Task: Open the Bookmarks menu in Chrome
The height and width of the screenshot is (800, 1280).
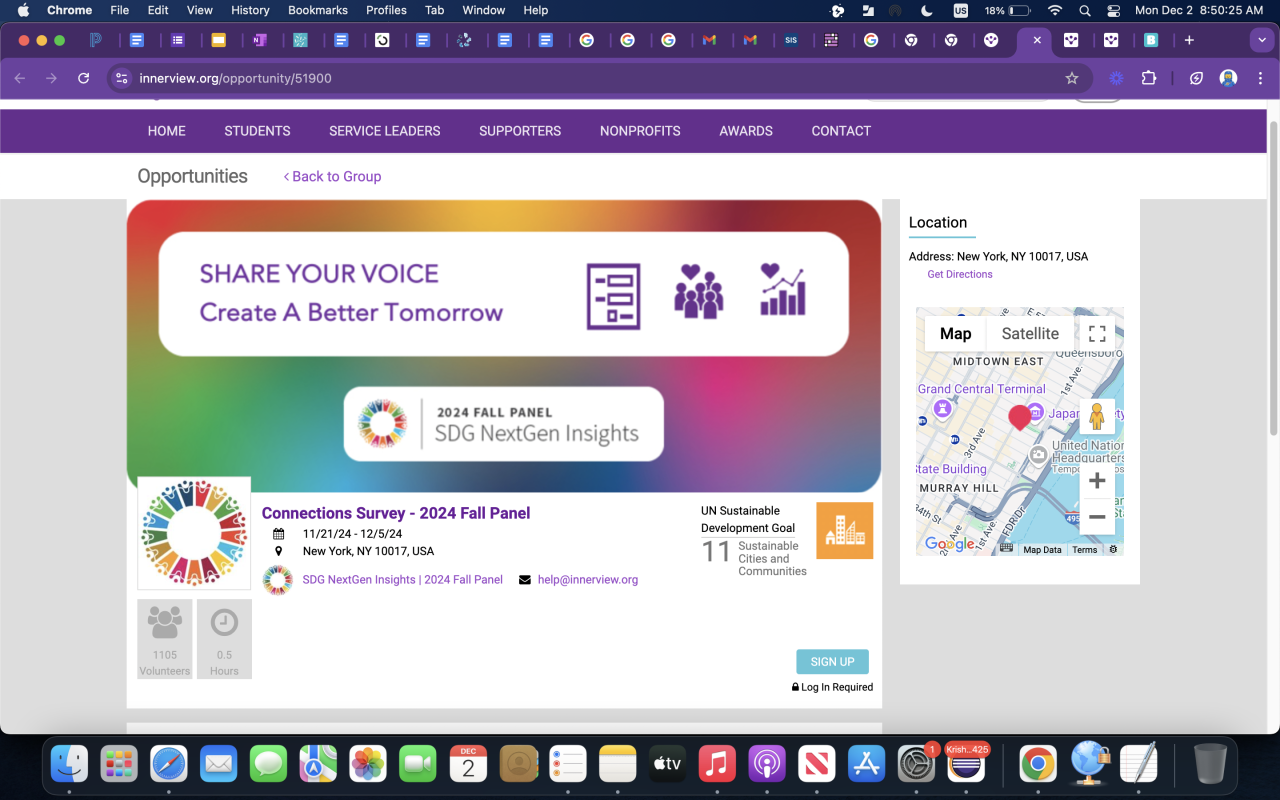Action: (320, 10)
